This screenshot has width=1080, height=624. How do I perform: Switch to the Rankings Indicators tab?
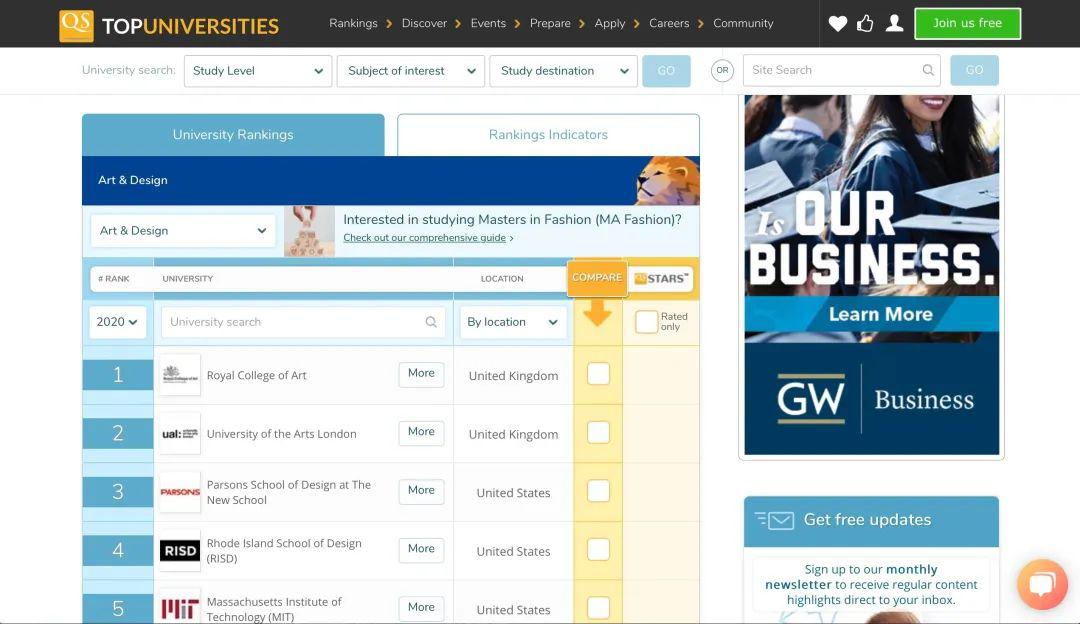tap(548, 135)
